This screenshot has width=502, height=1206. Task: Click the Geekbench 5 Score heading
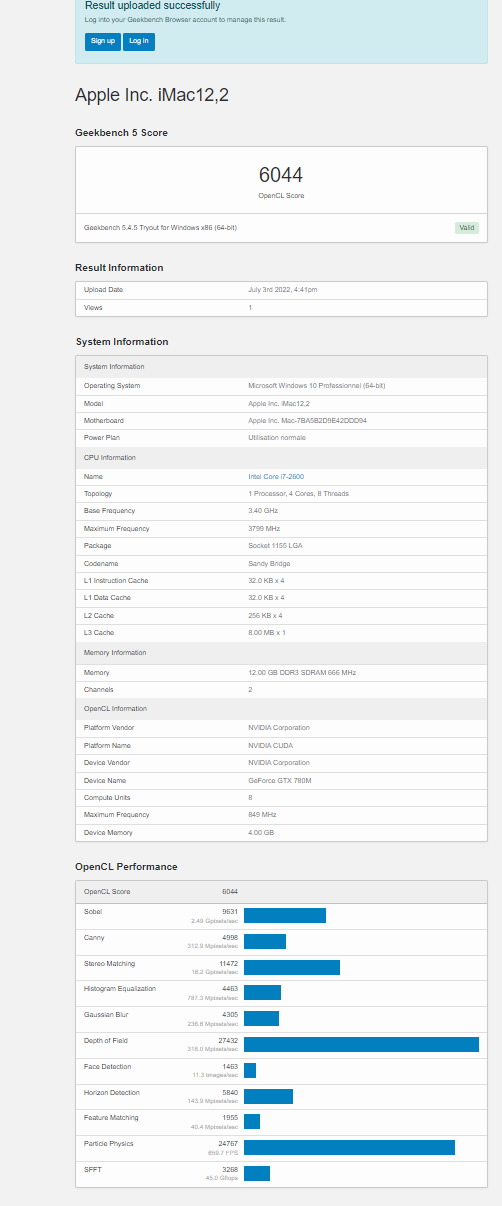[121, 133]
